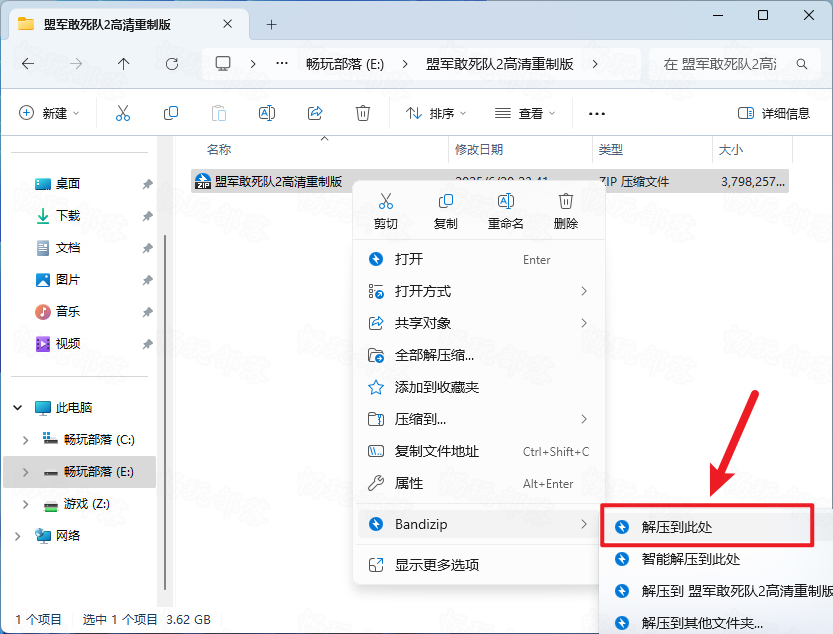Go back with the left arrow
Viewport: 833px width, 634px height.
[x=28, y=64]
